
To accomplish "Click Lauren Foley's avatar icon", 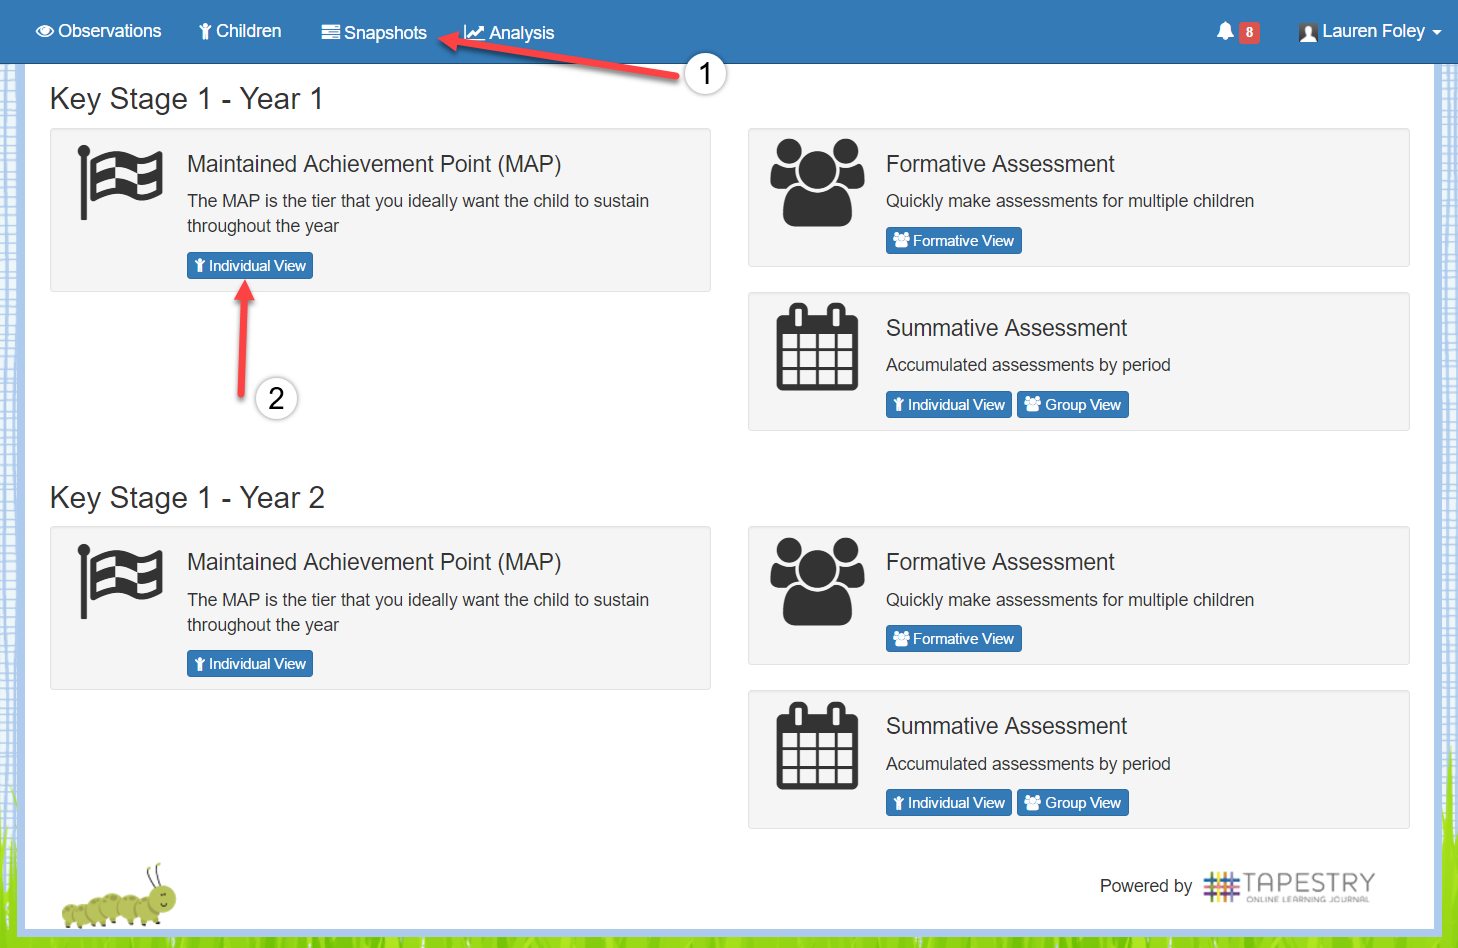I will click(x=1308, y=33).
